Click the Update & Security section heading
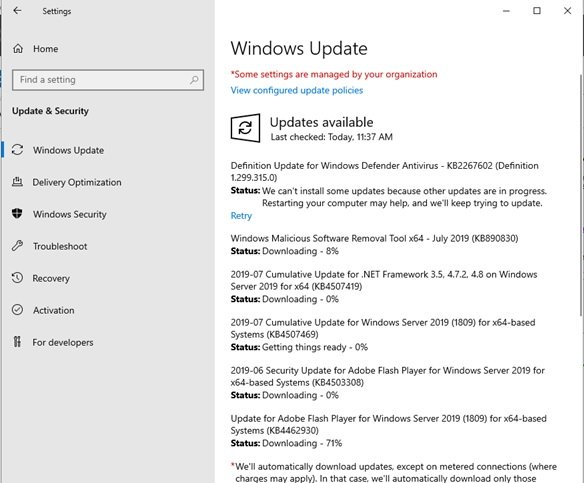Image resolution: width=584 pixels, height=483 pixels. pos(50,111)
